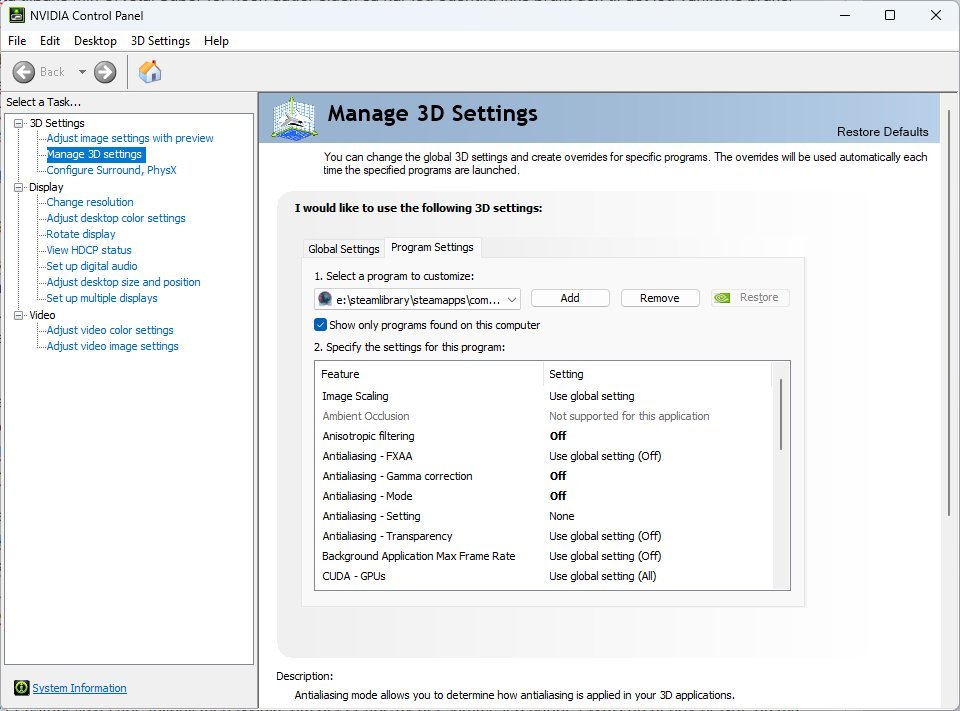This screenshot has height=711, width=960.
Task: Click the Feature column header
Action: coord(429,374)
